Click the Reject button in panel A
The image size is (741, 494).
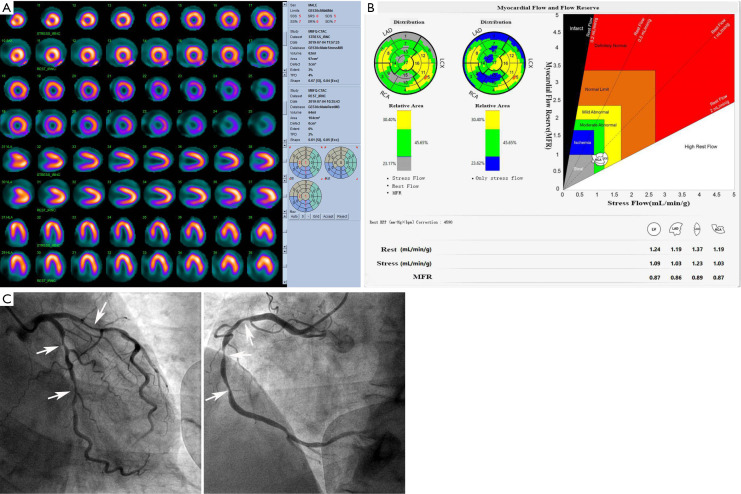click(342, 216)
